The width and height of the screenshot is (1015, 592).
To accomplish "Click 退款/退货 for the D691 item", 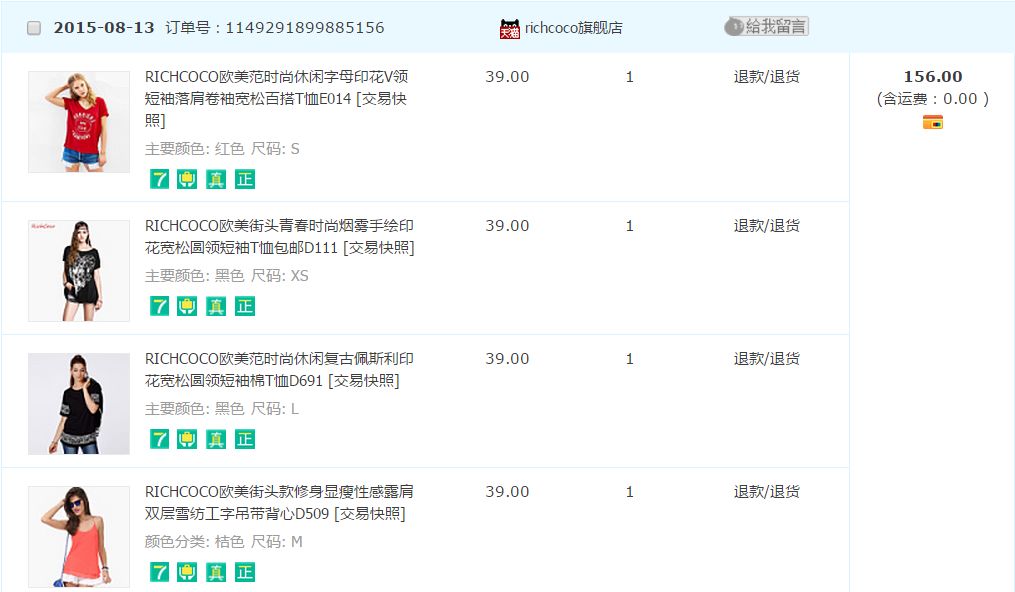I will pos(766,358).
